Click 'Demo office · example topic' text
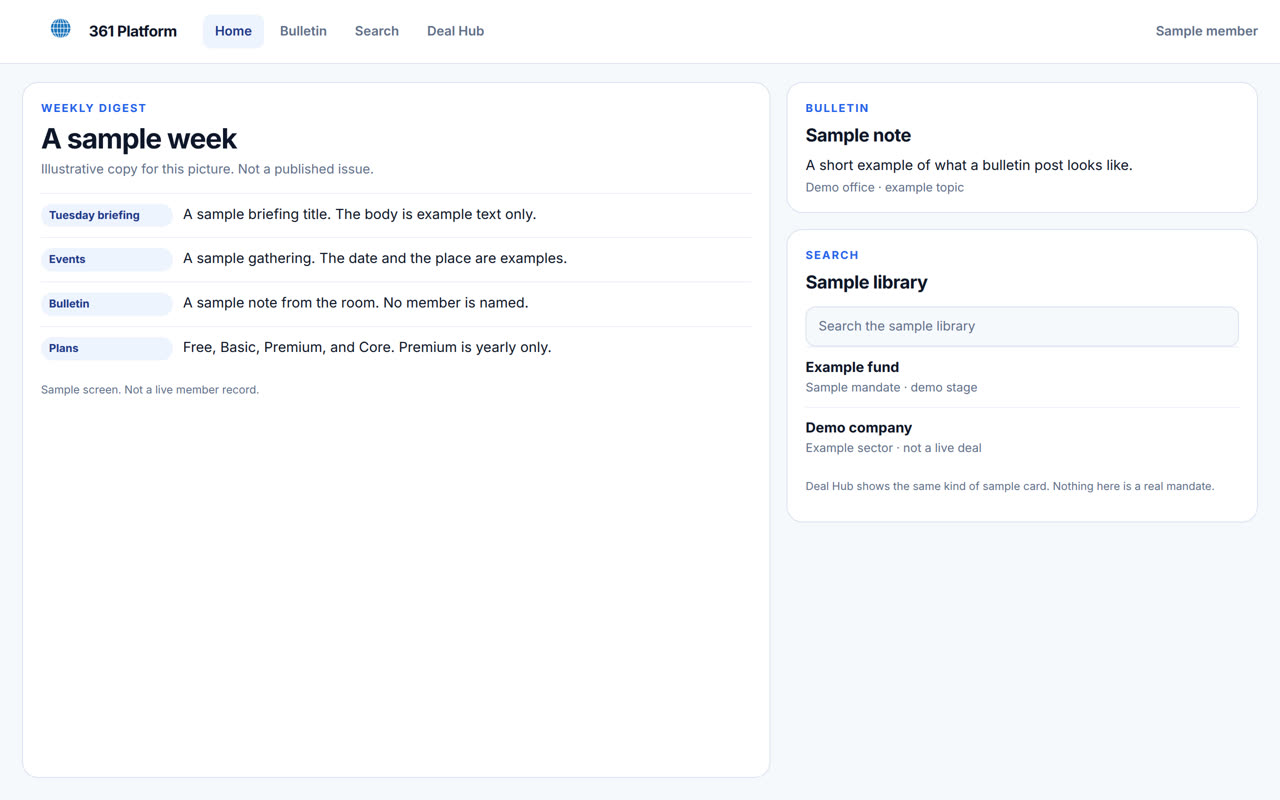The width and height of the screenshot is (1280, 800). point(885,187)
